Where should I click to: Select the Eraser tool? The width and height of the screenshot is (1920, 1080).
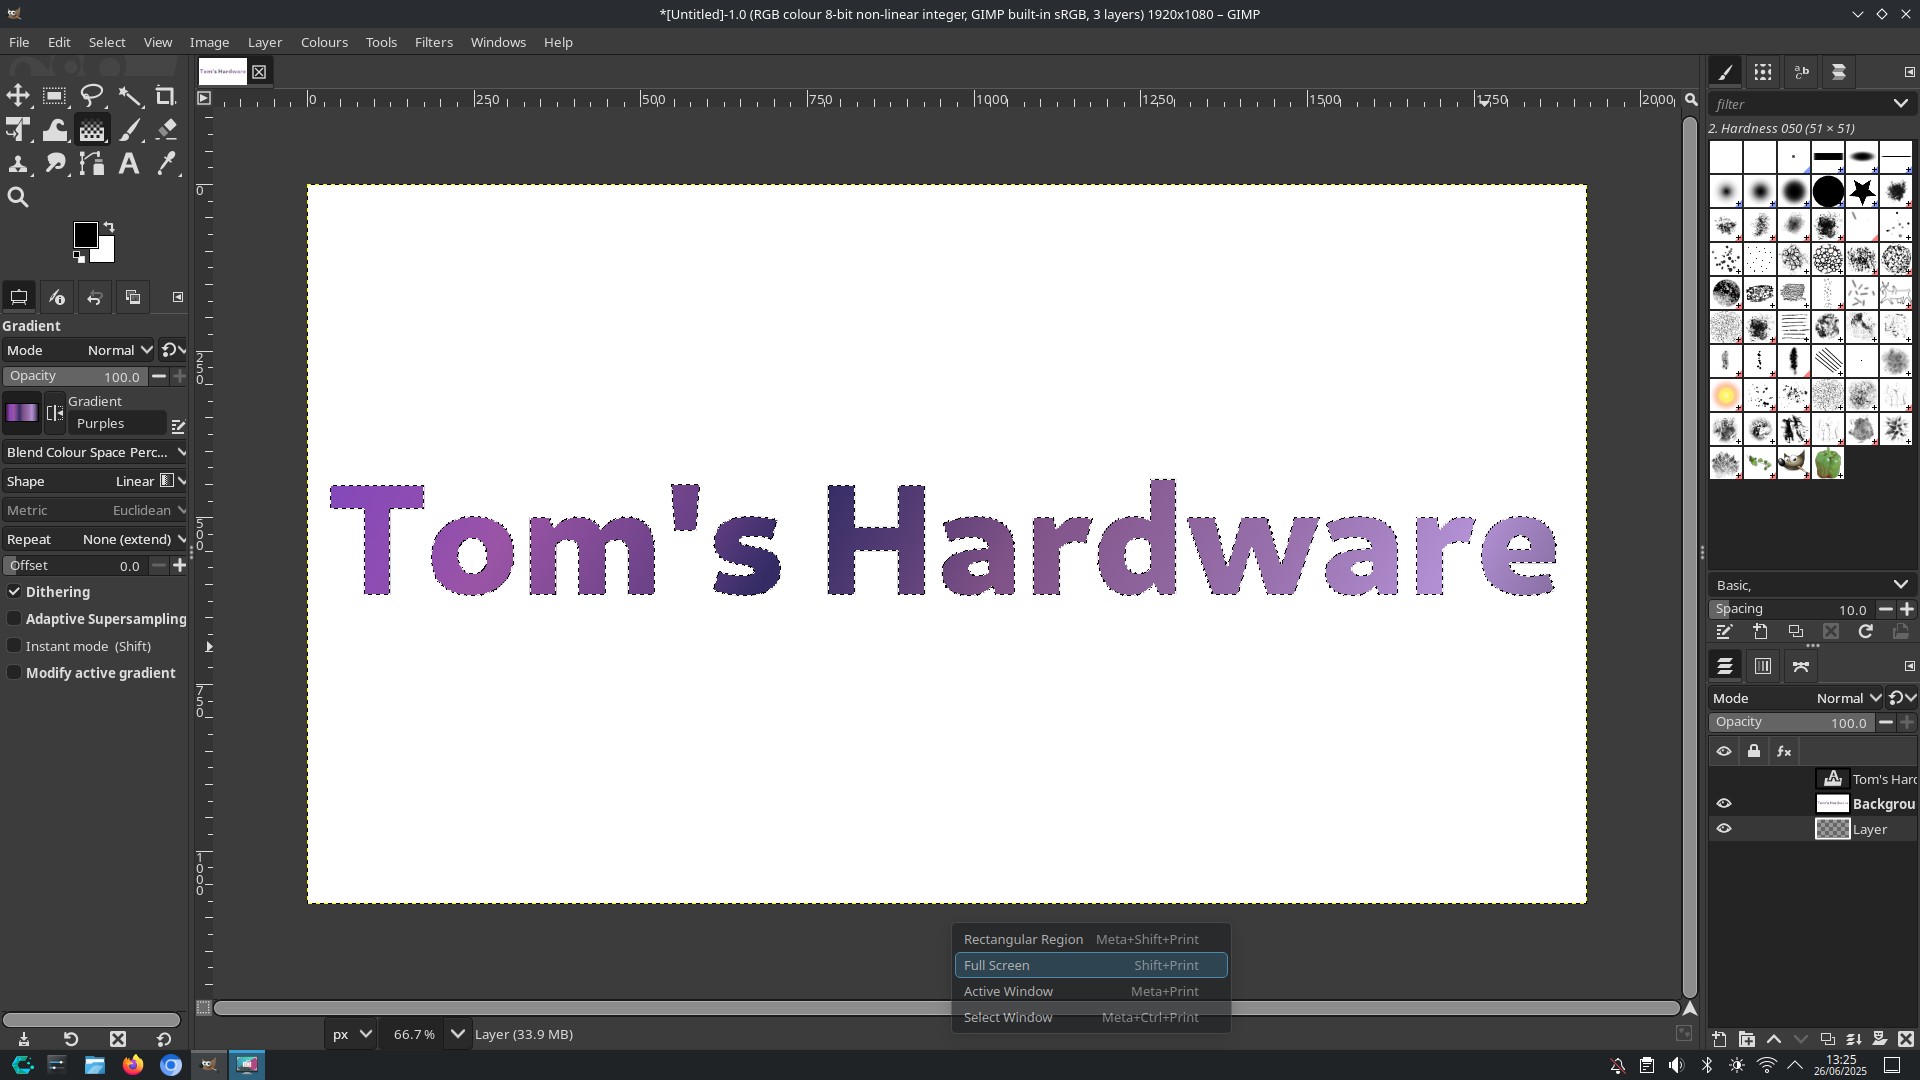[x=166, y=130]
